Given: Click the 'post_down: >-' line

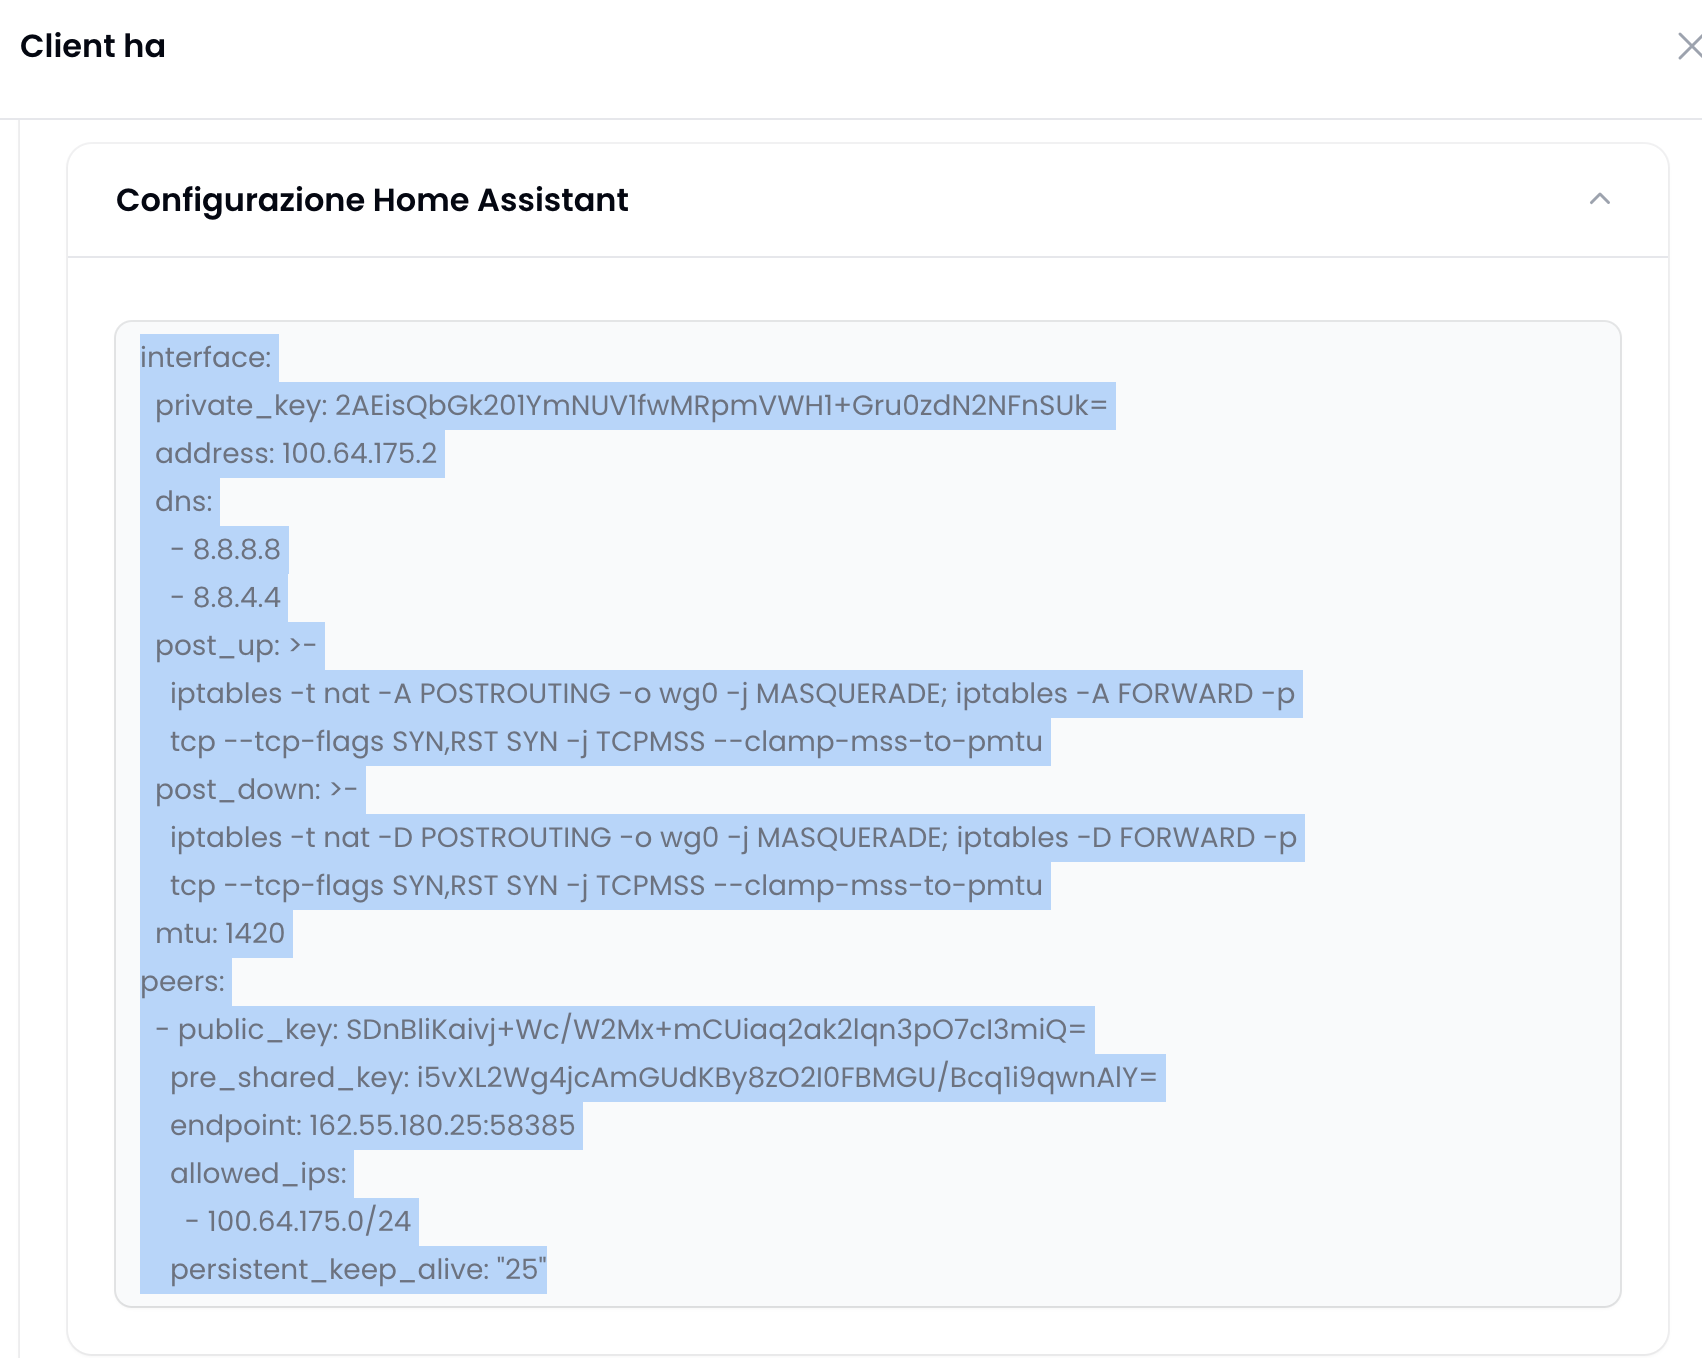Looking at the screenshot, I should click(x=257, y=789).
